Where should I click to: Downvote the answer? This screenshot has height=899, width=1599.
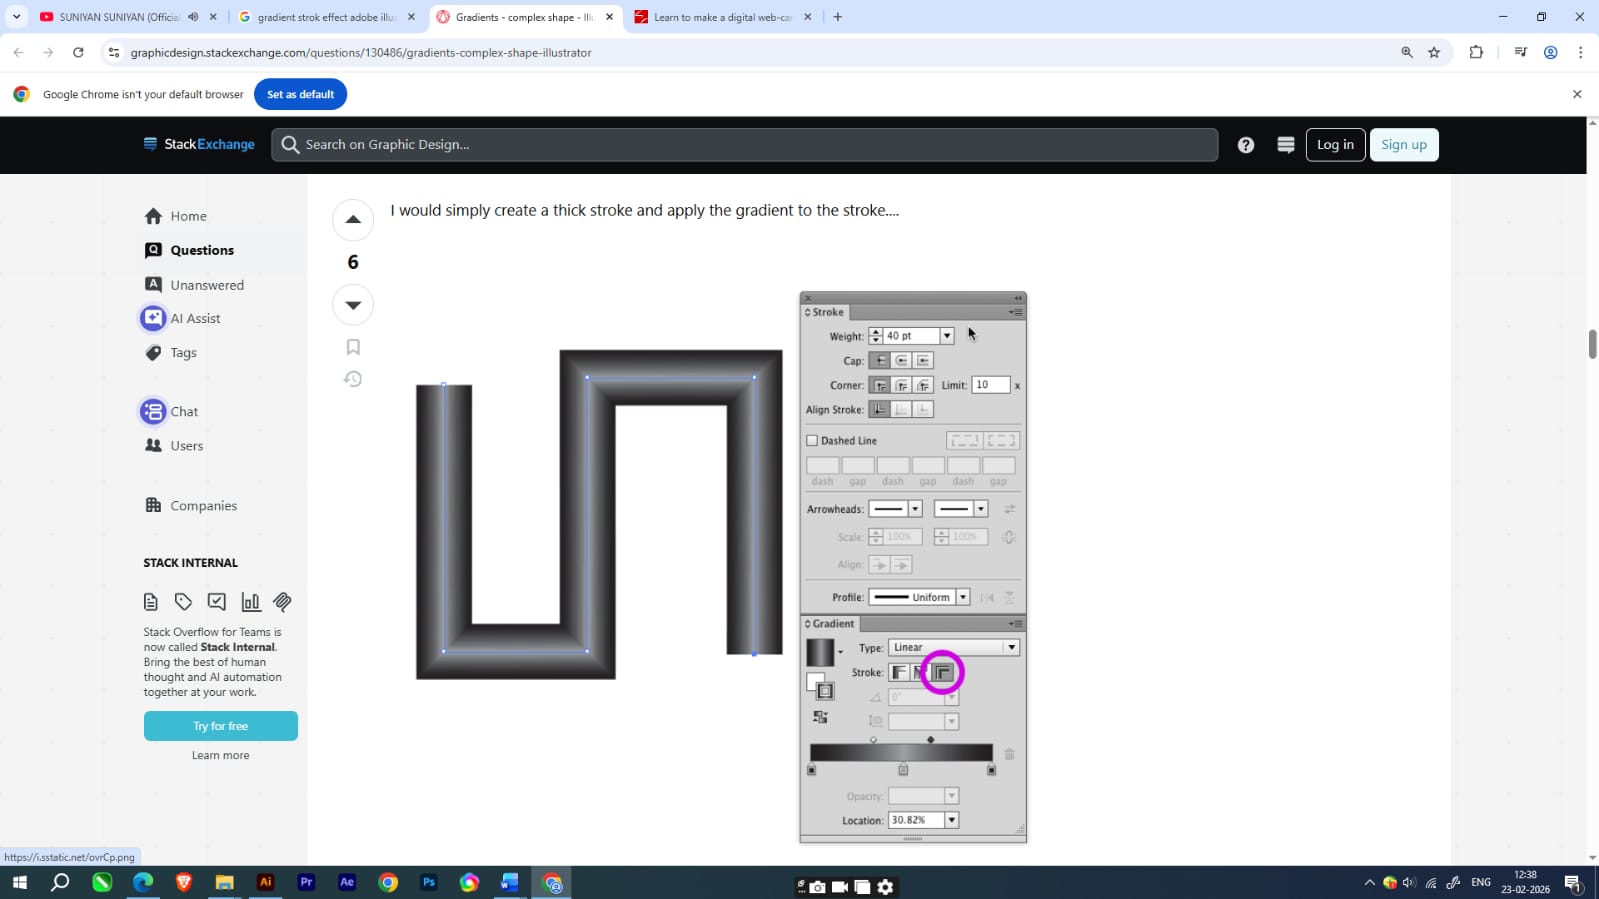353,305
